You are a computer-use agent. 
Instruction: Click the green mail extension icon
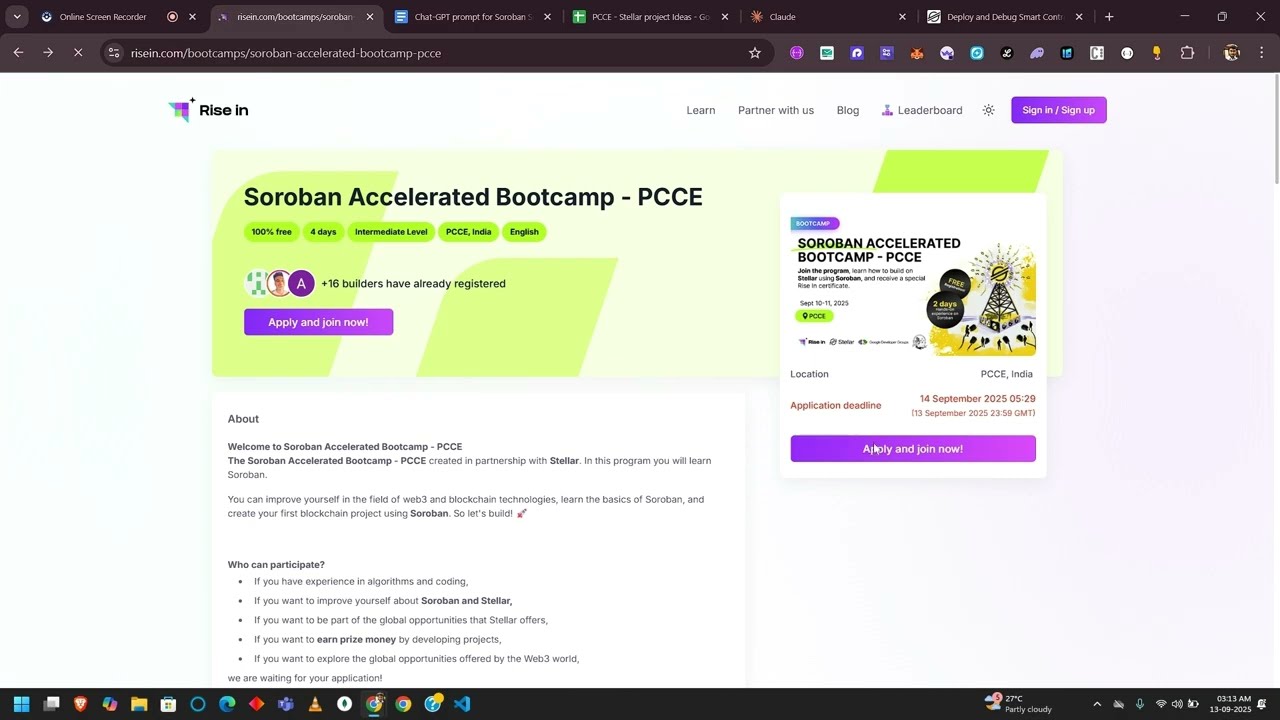pyautogui.click(x=827, y=53)
